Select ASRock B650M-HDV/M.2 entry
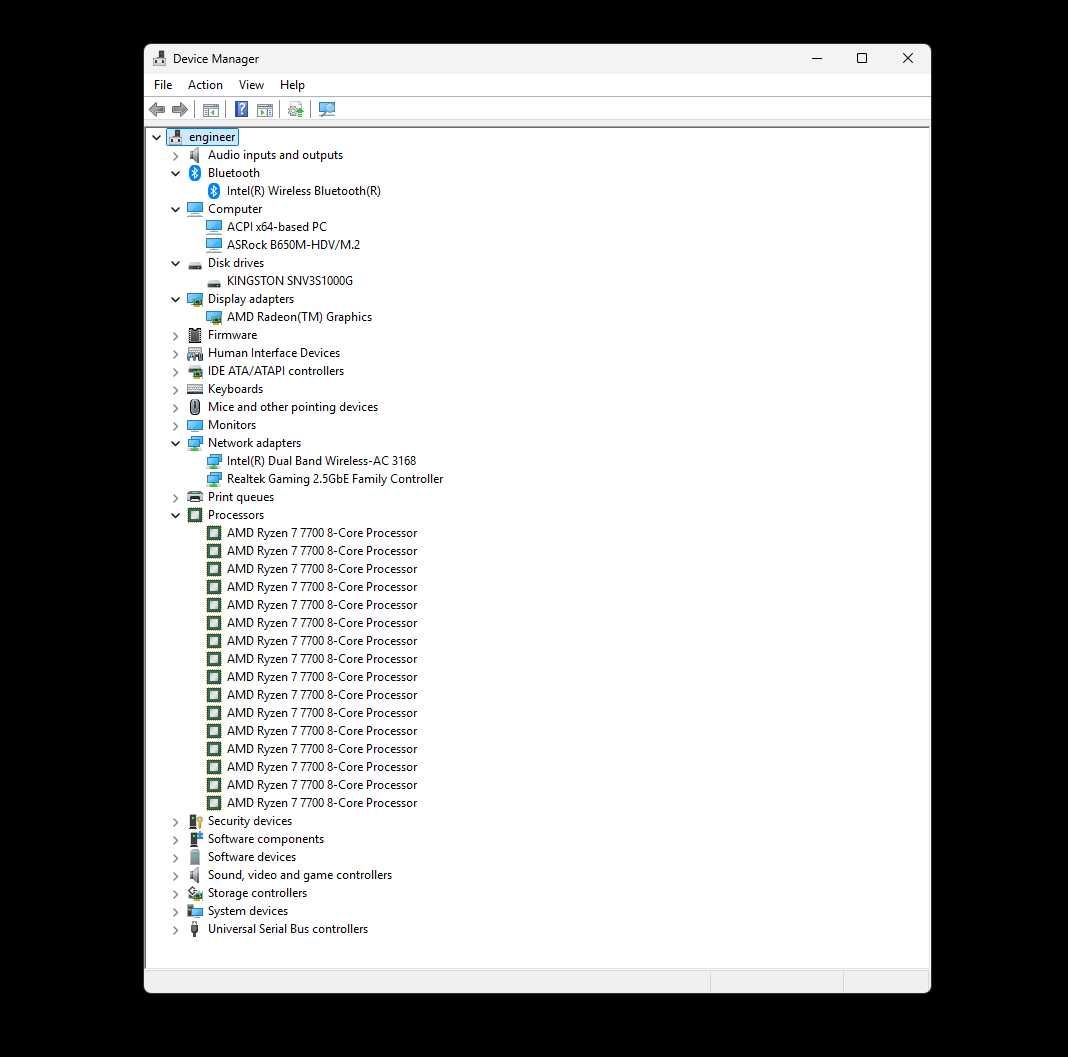Screen dimensions: 1068x1057 (294, 244)
